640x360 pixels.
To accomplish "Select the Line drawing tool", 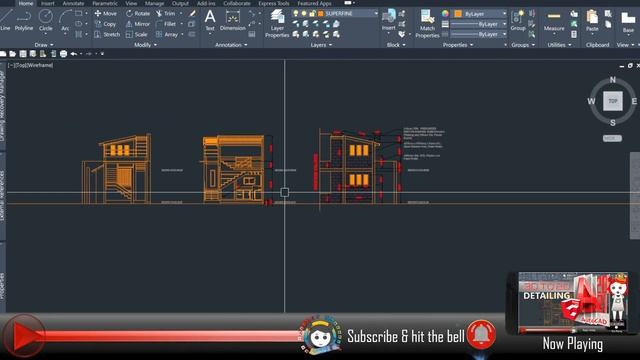I will [x=5, y=20].
